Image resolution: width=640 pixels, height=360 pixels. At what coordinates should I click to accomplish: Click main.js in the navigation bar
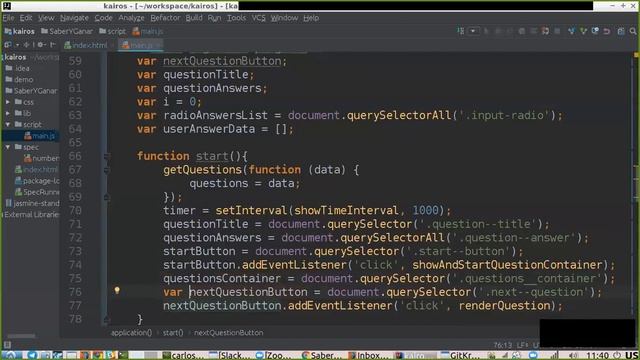(x=148, y=31)
